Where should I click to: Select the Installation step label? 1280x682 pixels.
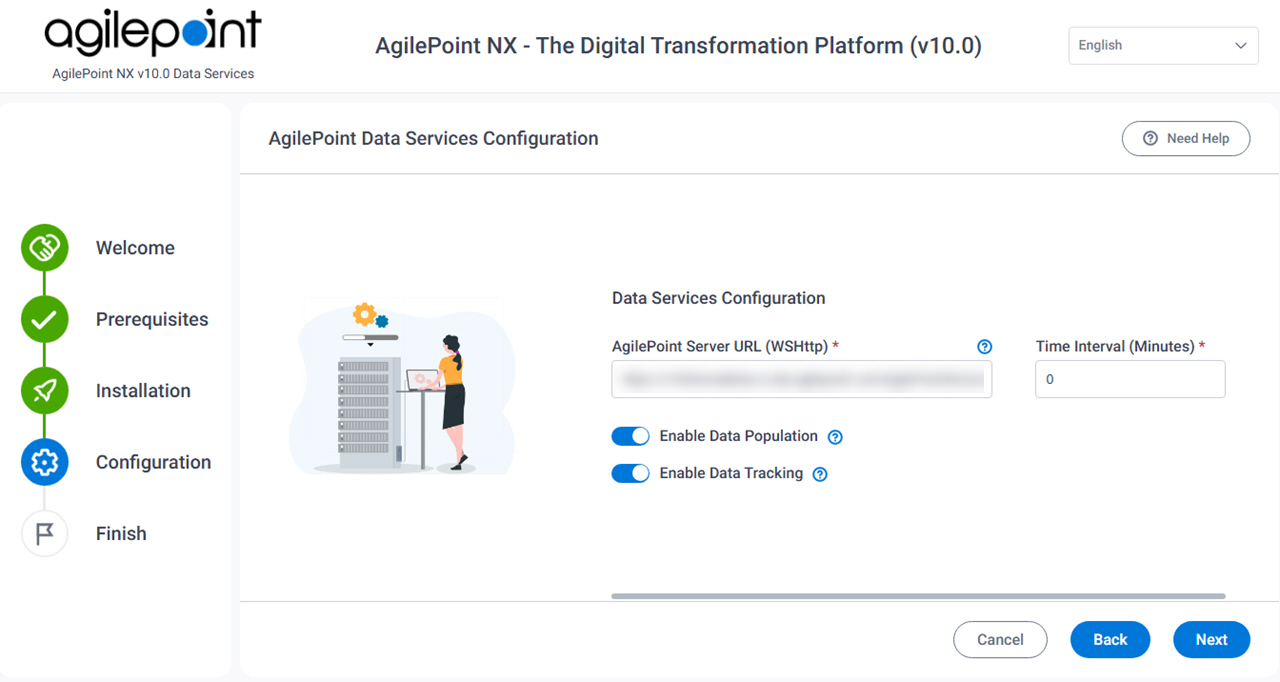(143, 391)
